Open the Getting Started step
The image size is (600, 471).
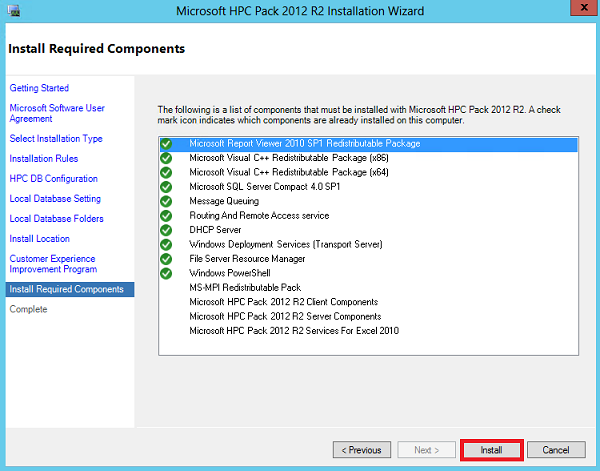(x=39, y=88)
